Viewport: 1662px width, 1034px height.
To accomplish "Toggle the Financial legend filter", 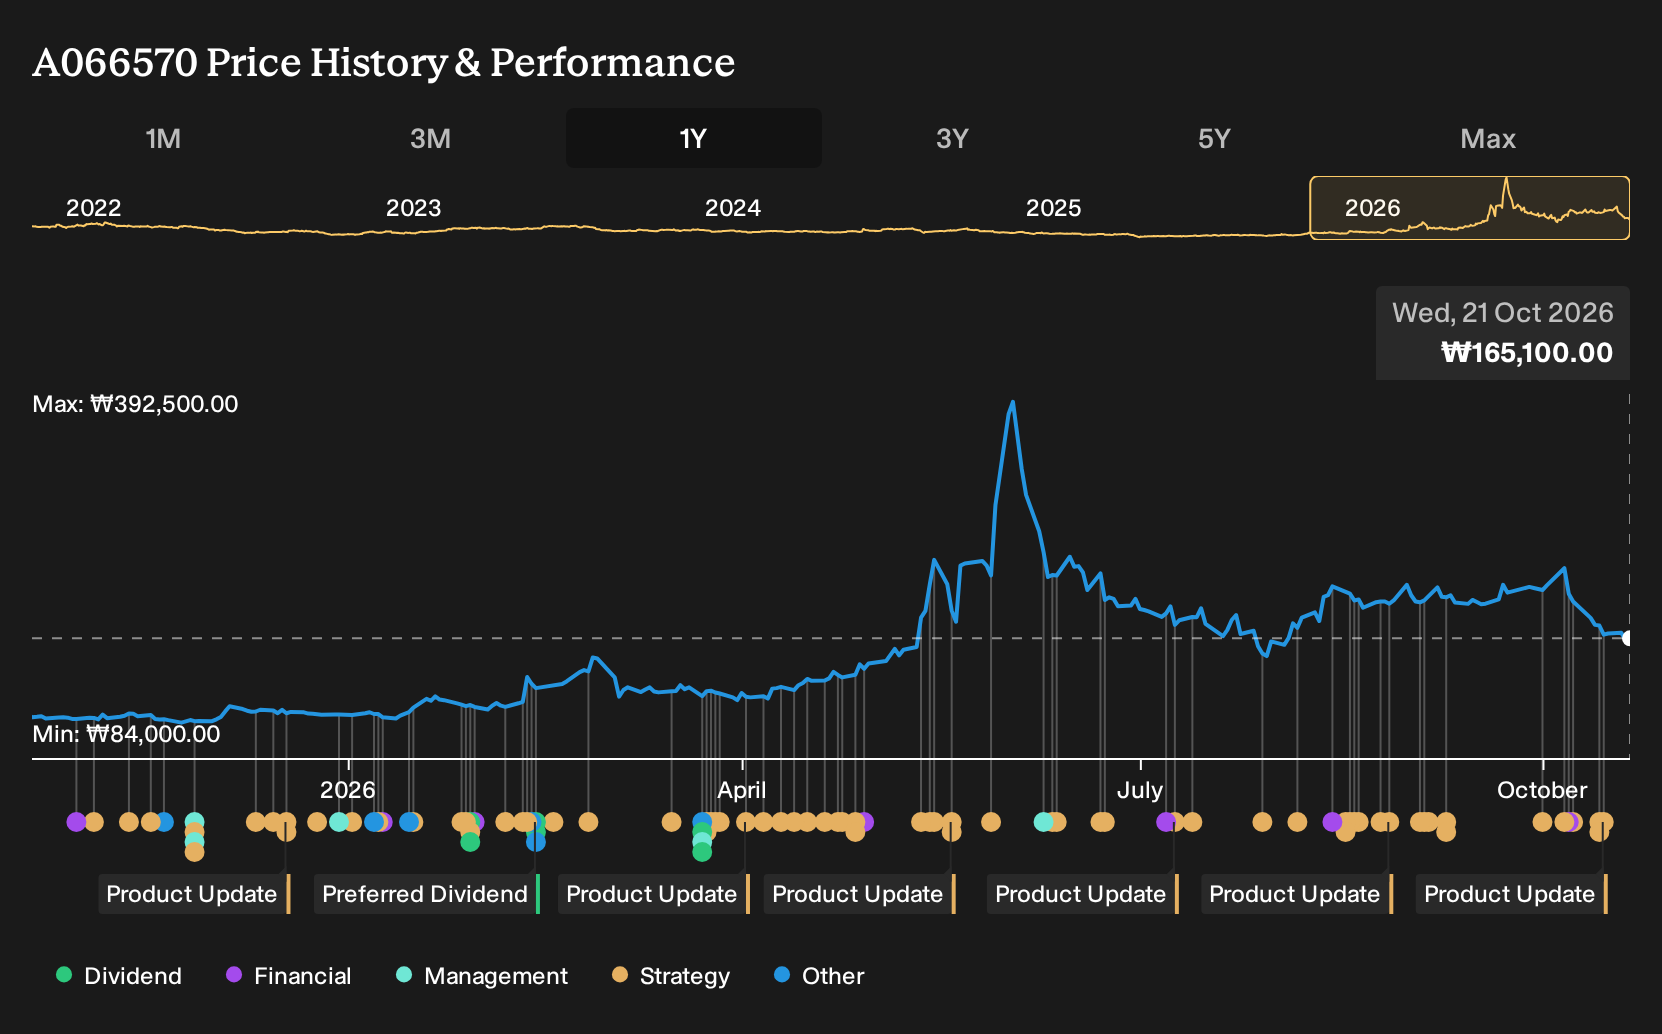I will click(x=288, y=976).
